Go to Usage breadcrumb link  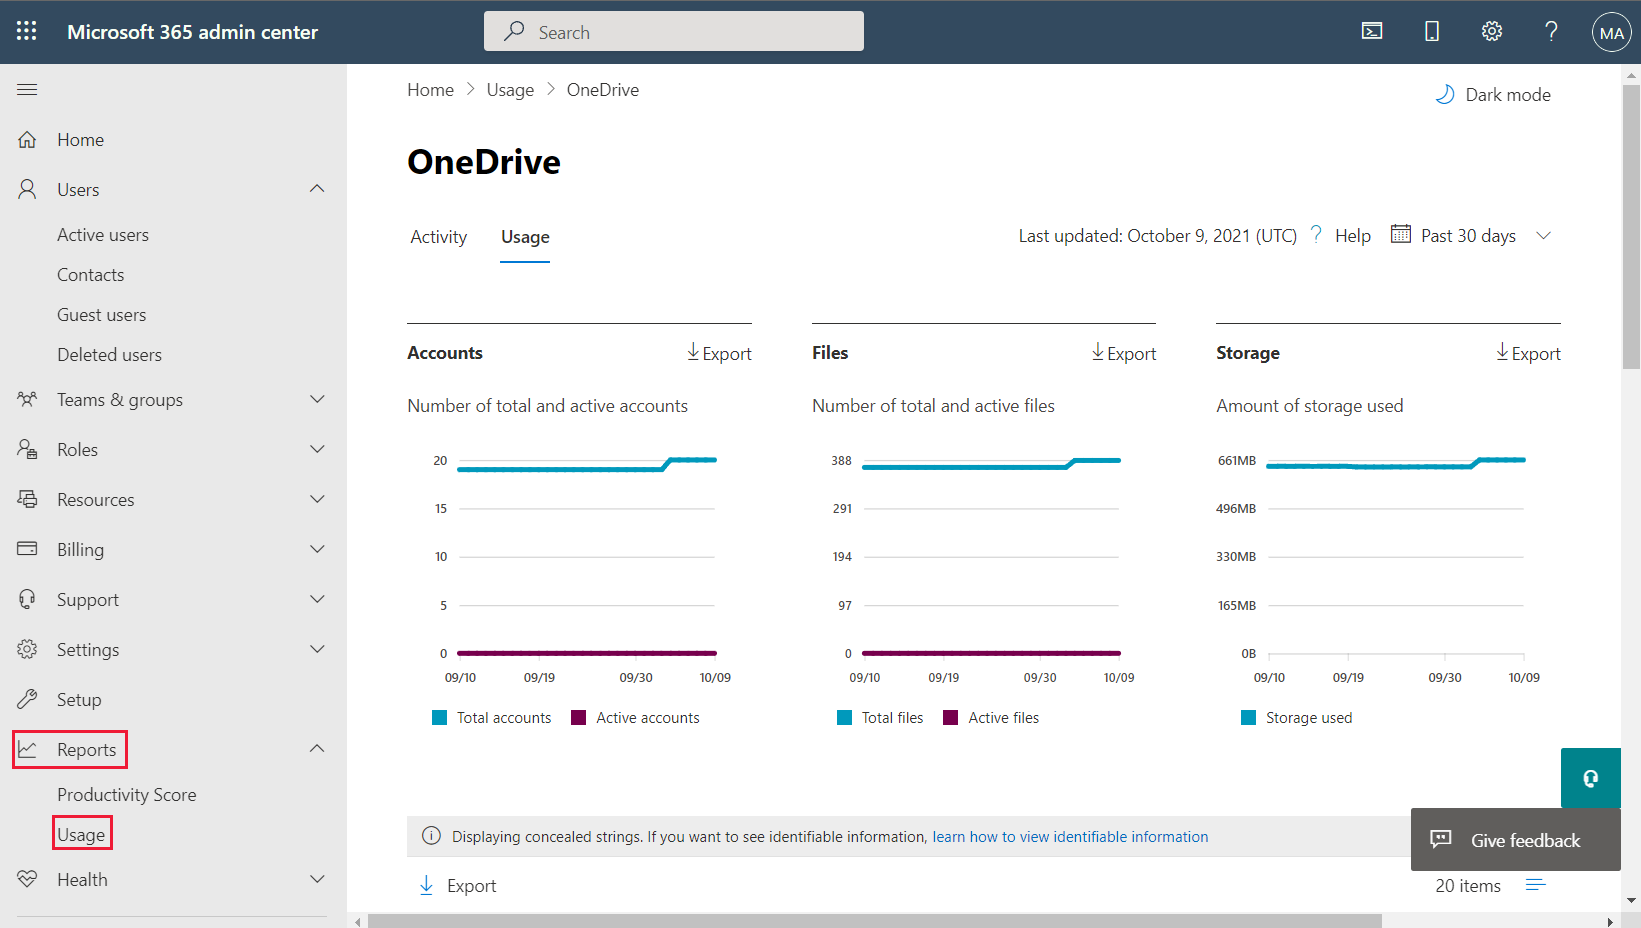[x=510, y=90]
